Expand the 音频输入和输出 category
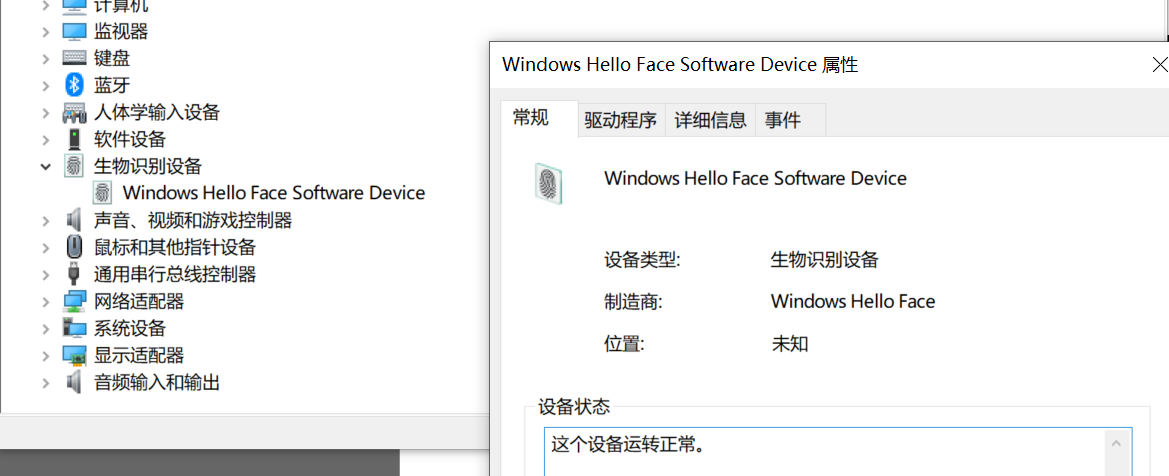The width and height of the screenshot is (1169, 476). click(x=46, y=383)
